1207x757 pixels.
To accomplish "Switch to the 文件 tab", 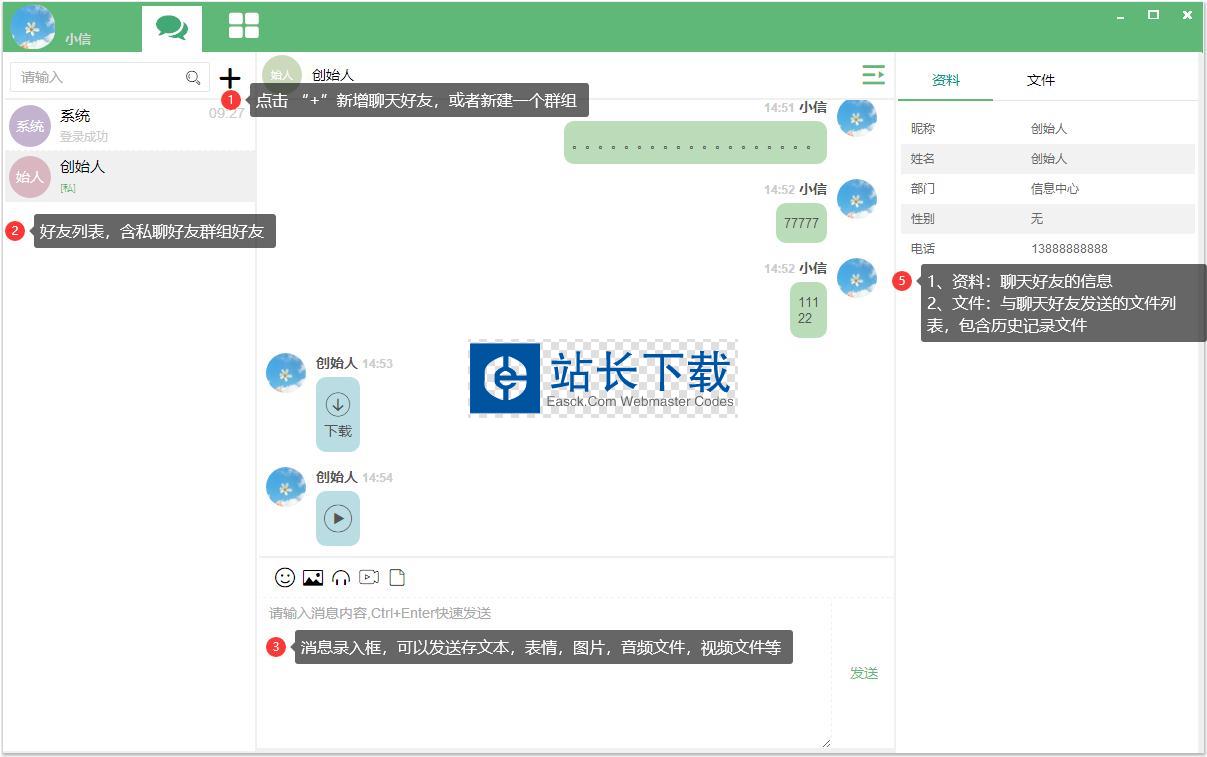I will [x=1040, y=80].
